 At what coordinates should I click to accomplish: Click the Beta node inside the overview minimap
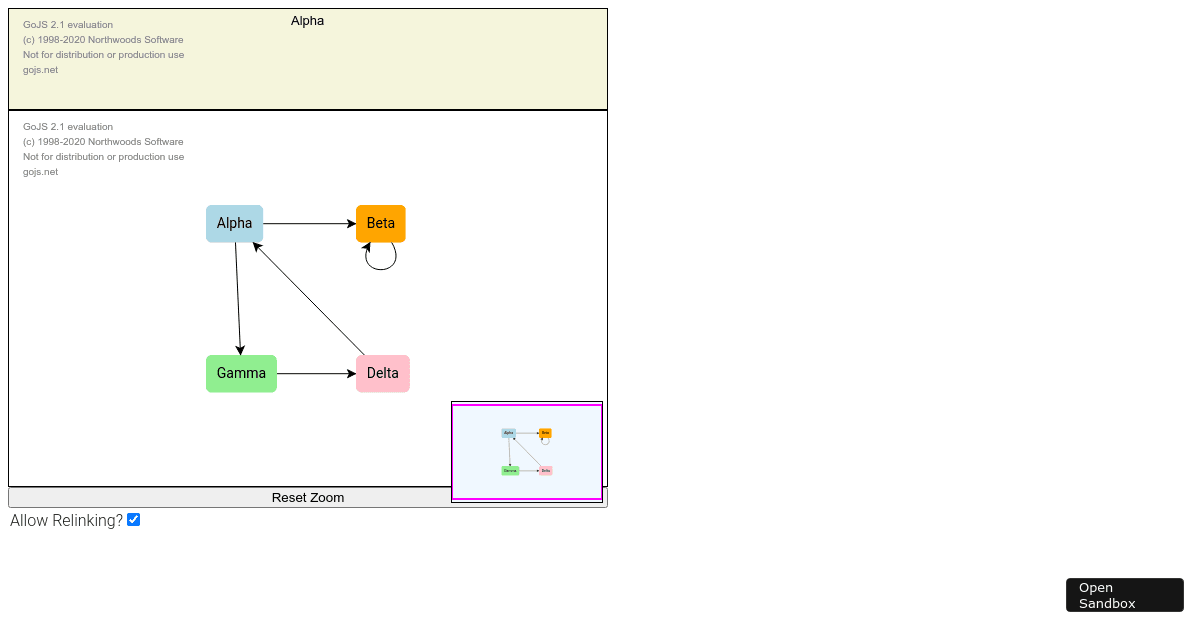[544, 432]
